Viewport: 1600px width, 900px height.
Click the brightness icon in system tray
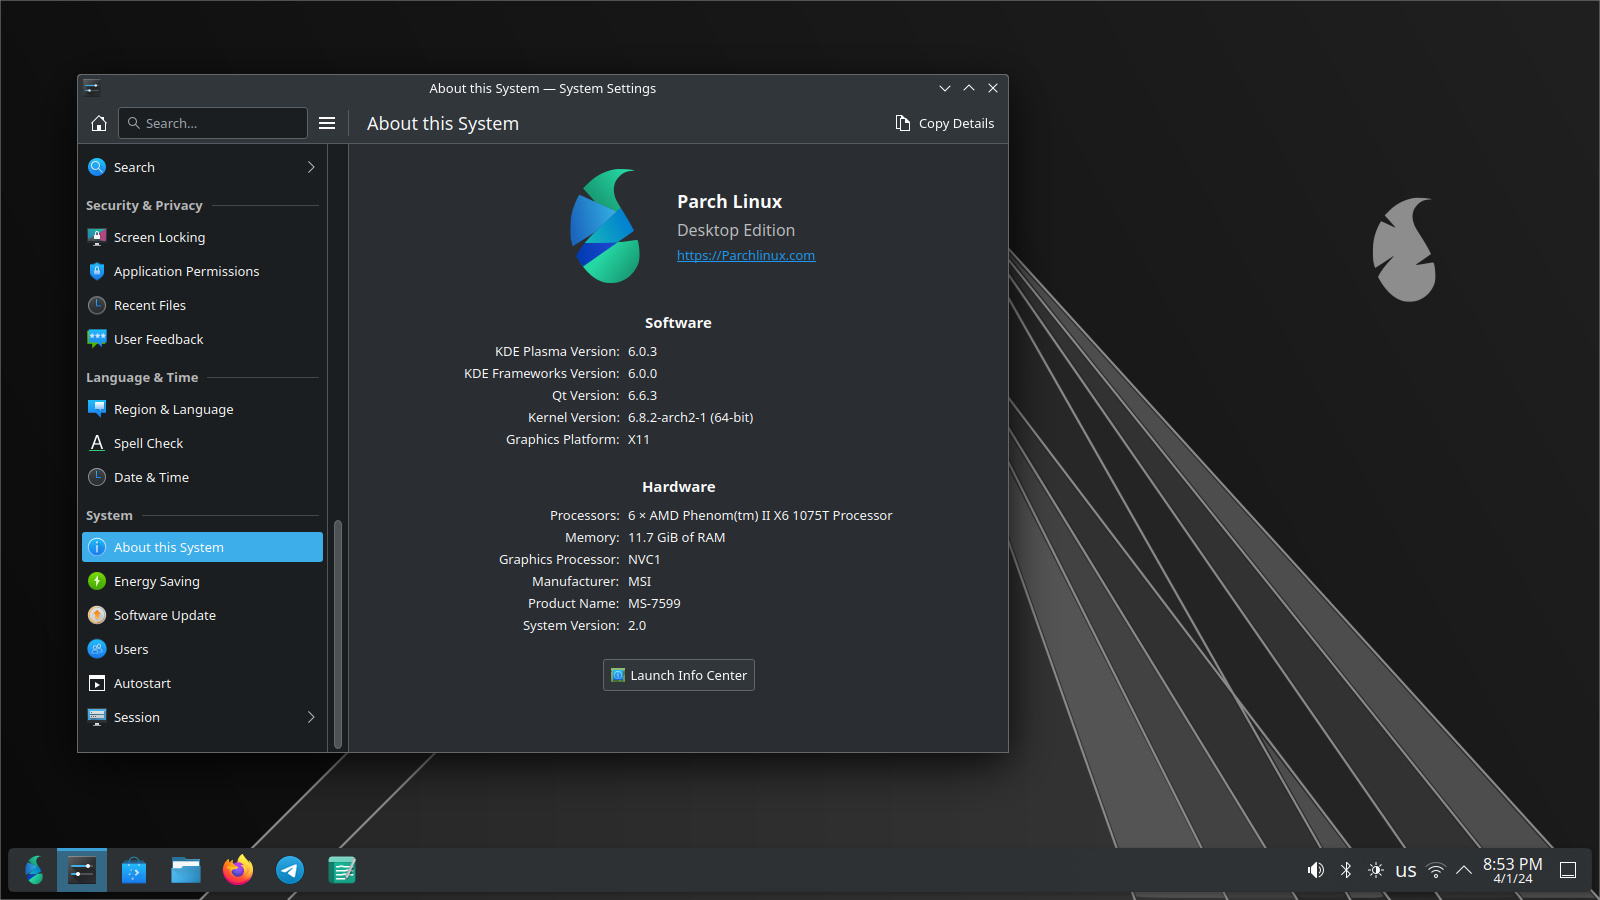[1376, 870]
